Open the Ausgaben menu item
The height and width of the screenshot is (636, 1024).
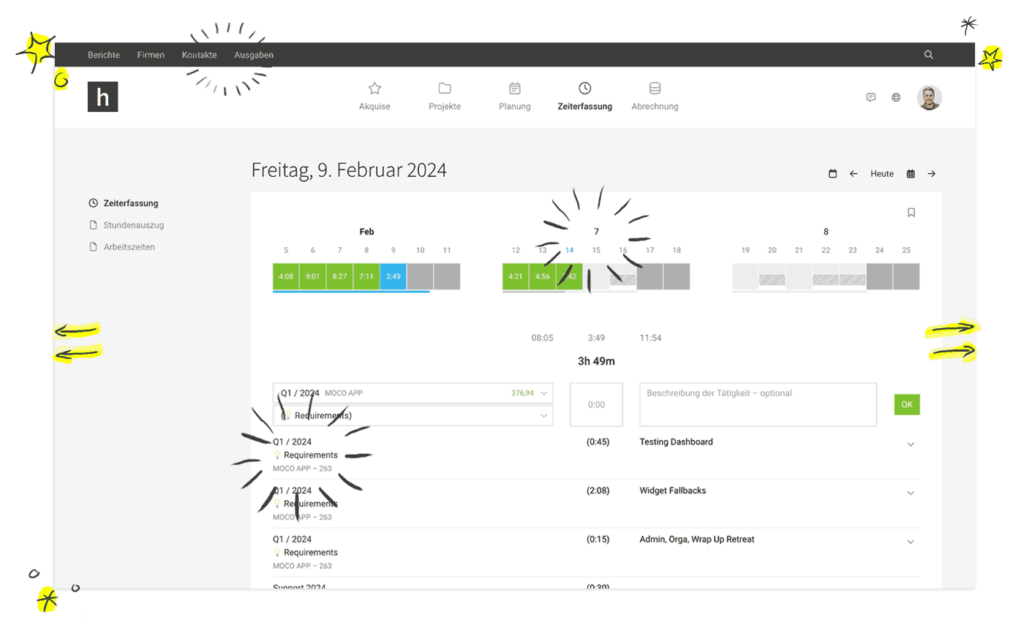coord(253,55)
